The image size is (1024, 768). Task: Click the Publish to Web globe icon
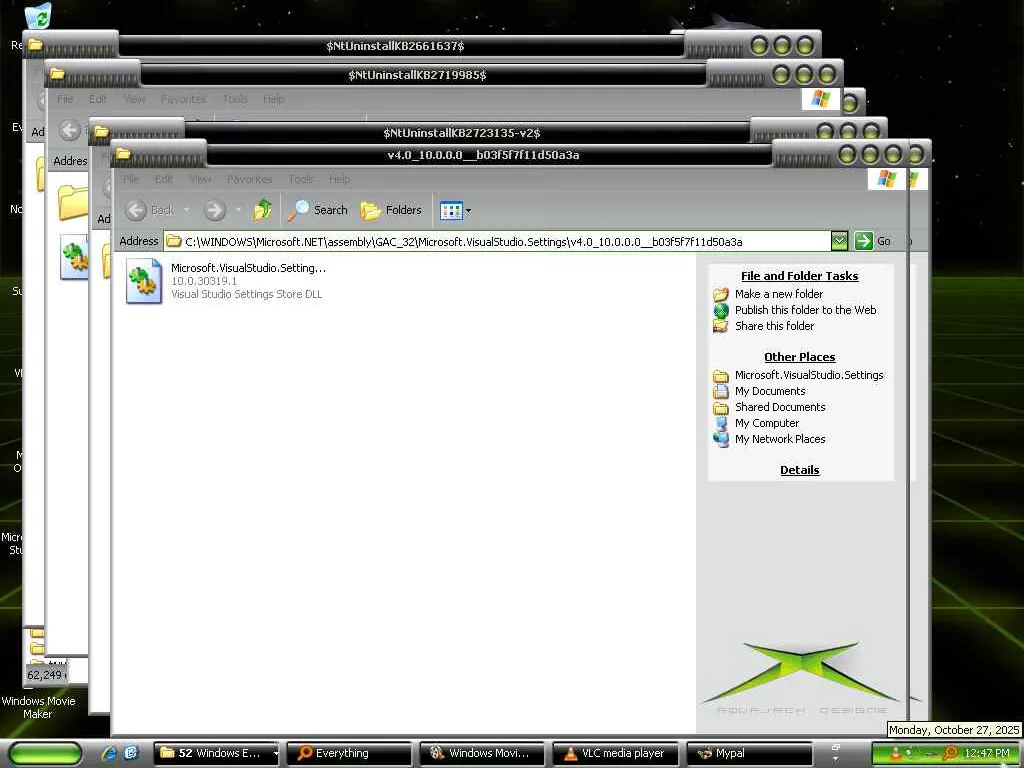tap(721, 310)
